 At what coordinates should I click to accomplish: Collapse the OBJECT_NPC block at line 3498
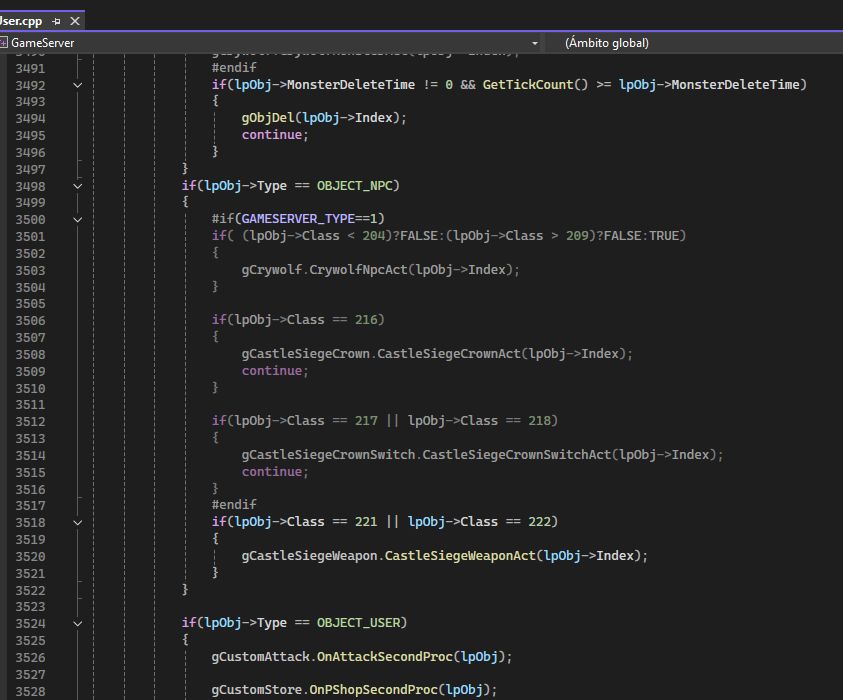coord(77,186)
